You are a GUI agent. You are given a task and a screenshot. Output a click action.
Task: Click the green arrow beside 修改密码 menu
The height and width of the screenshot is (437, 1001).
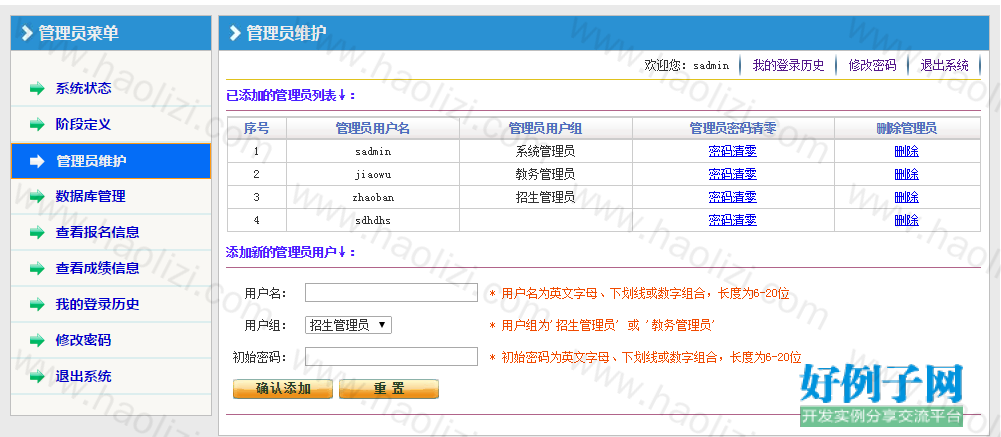[x=38, y=340]
